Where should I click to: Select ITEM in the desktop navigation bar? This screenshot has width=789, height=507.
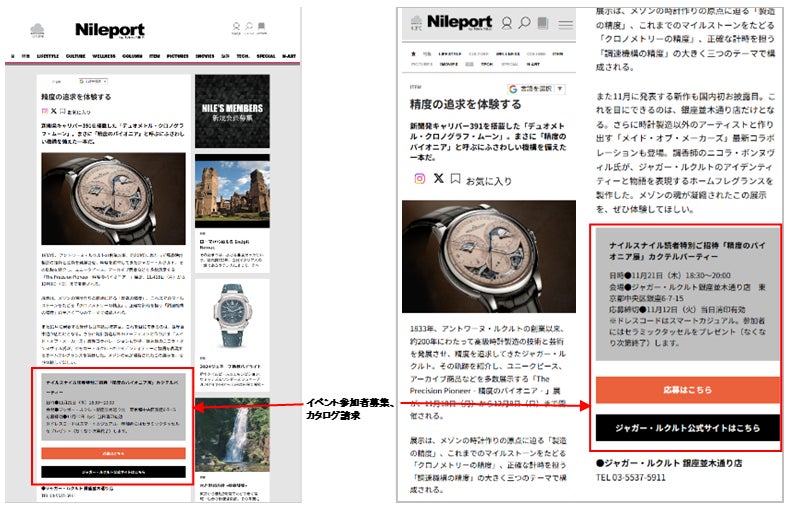[x=154, y=56]
